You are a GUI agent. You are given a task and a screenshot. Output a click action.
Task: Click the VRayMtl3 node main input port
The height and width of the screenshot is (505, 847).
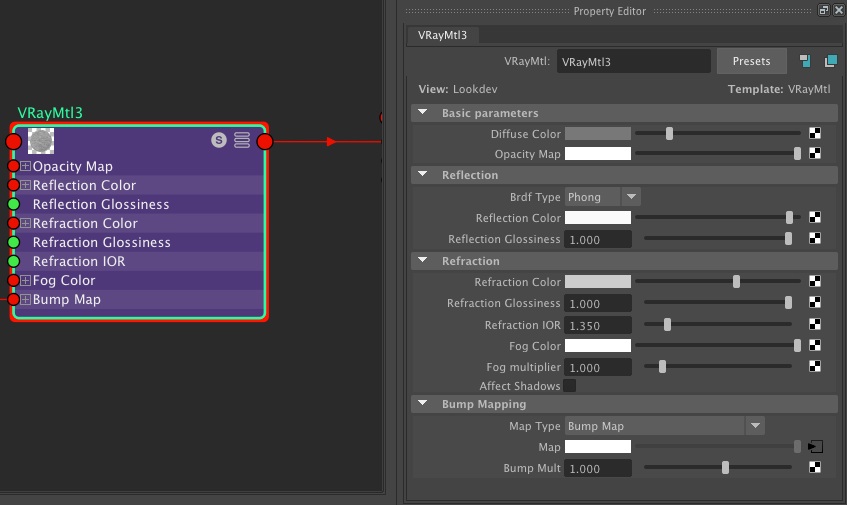[x=14, y=142]
